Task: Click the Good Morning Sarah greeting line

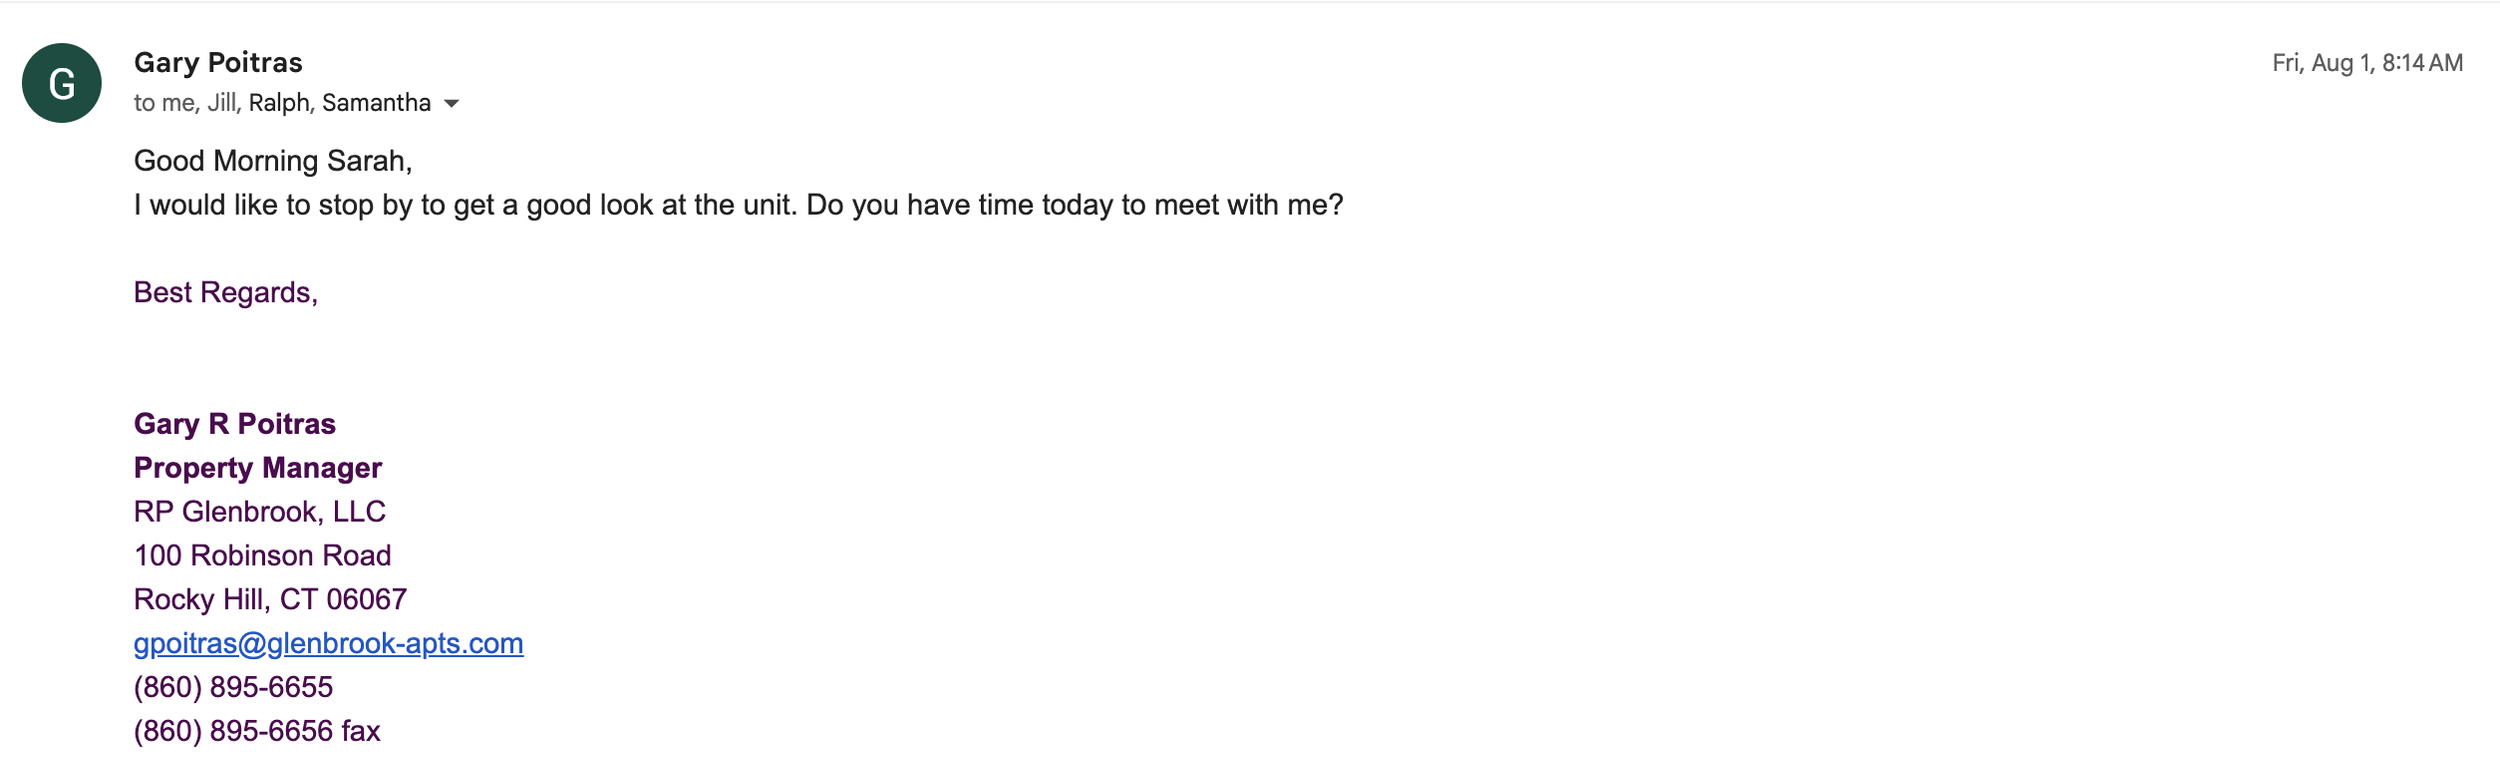Action: tap(273, 161)
